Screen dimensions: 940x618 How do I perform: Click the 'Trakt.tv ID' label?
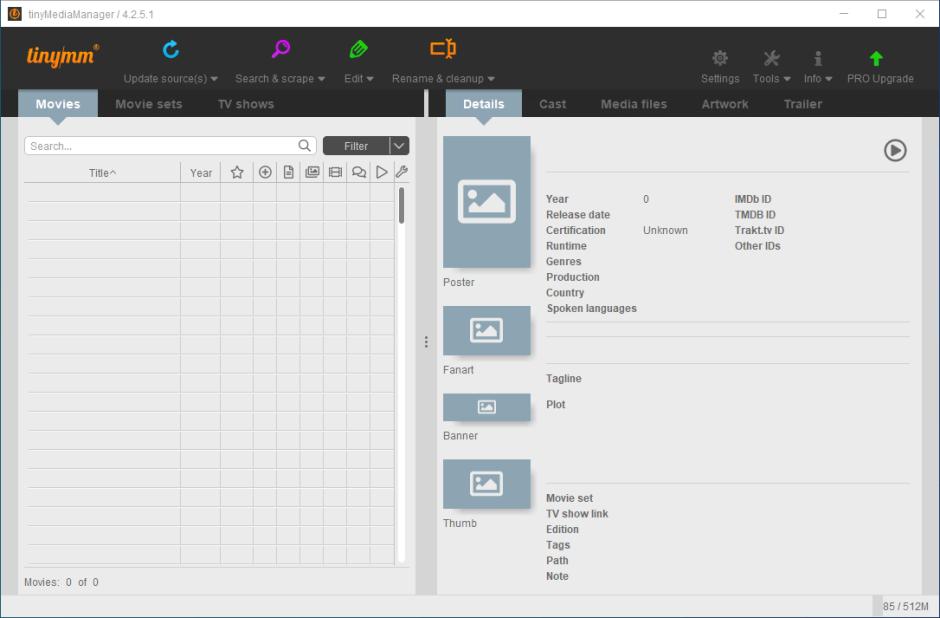click(x=759, y=230)
